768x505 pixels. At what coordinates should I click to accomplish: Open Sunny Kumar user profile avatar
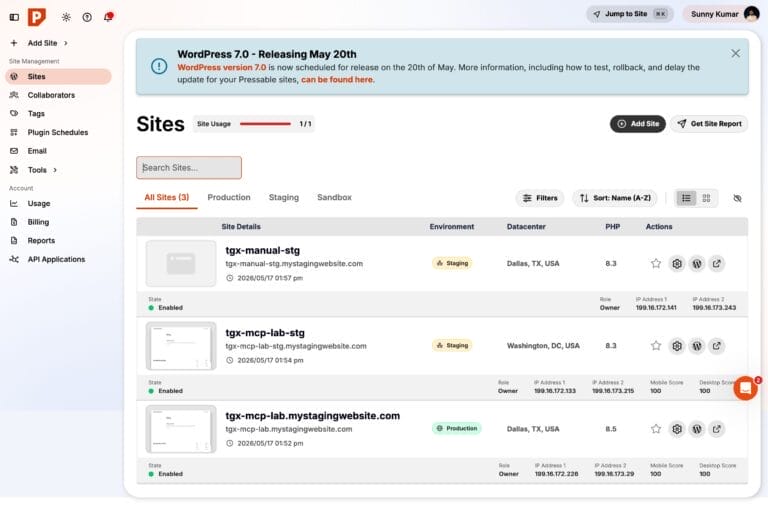coord(751,14)
